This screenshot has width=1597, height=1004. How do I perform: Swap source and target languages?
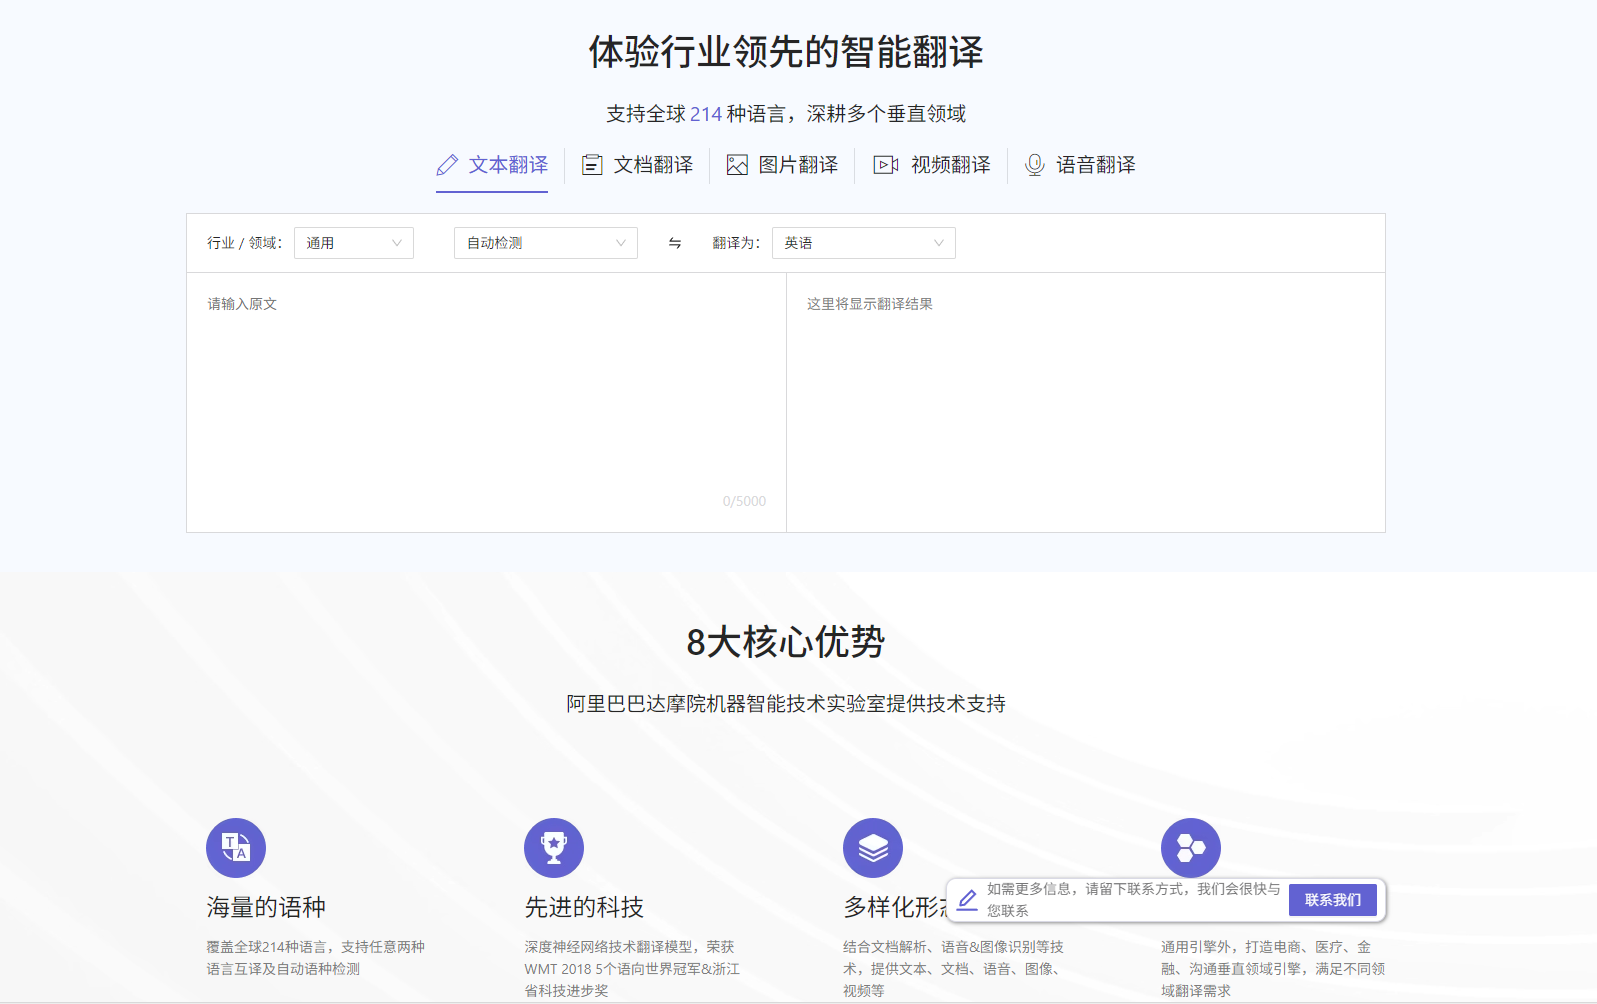coord(675,243)
